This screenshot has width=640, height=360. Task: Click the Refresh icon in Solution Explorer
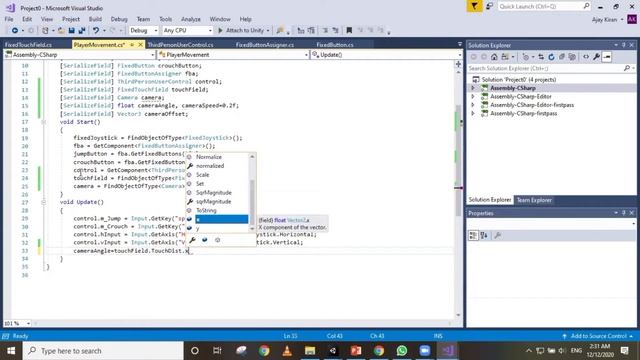pyautogui.click(x=551, y=57)
